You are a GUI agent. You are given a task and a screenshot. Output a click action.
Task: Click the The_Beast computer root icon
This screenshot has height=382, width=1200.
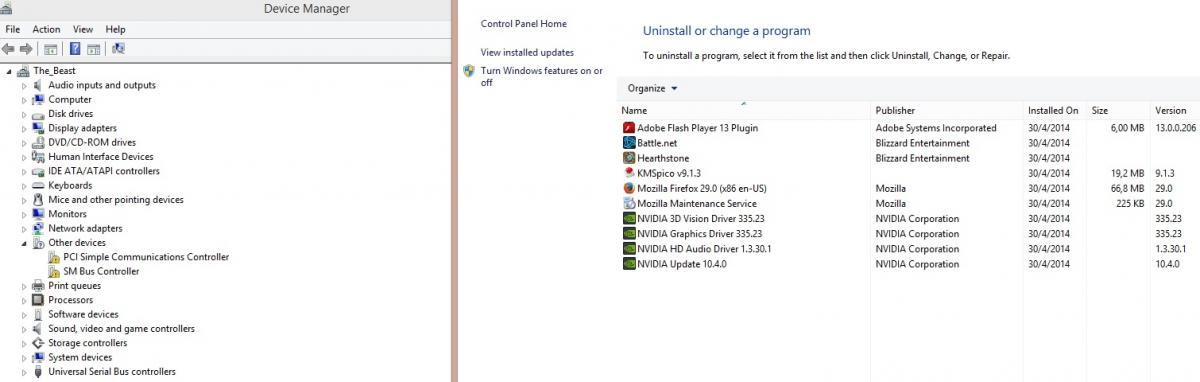click(x=24, y=71)
